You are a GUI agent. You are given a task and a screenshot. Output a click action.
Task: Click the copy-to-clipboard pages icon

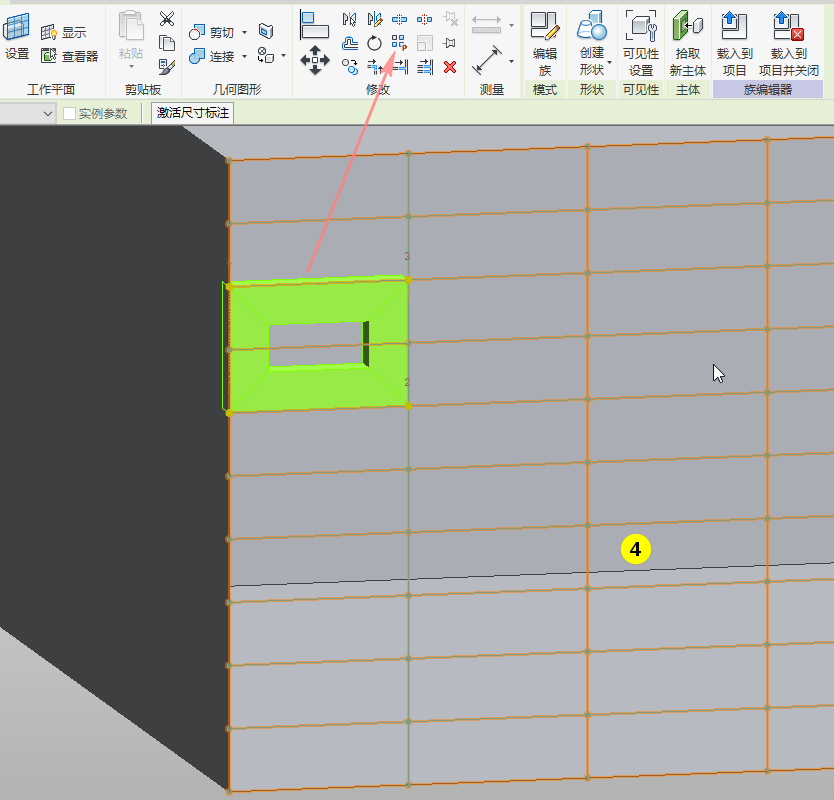coord(166,43)
